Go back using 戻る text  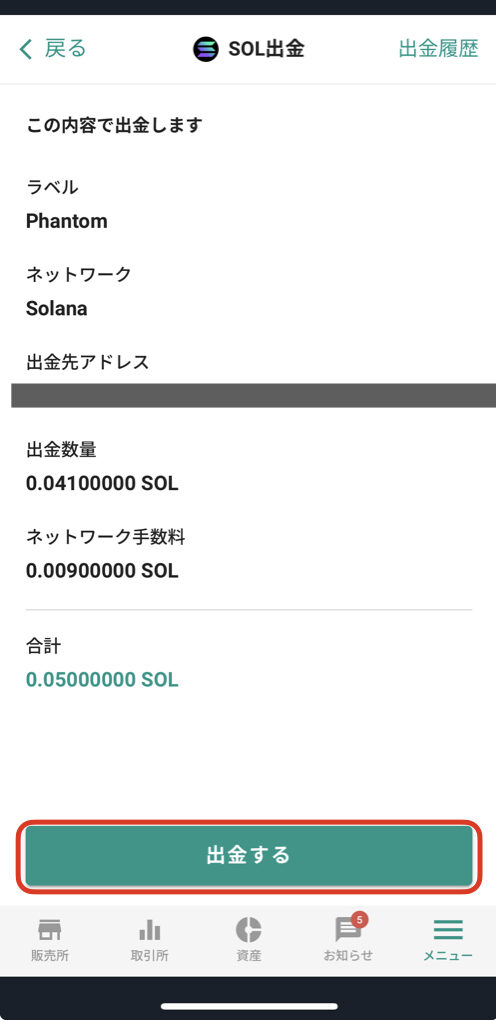tap(65, 49)
